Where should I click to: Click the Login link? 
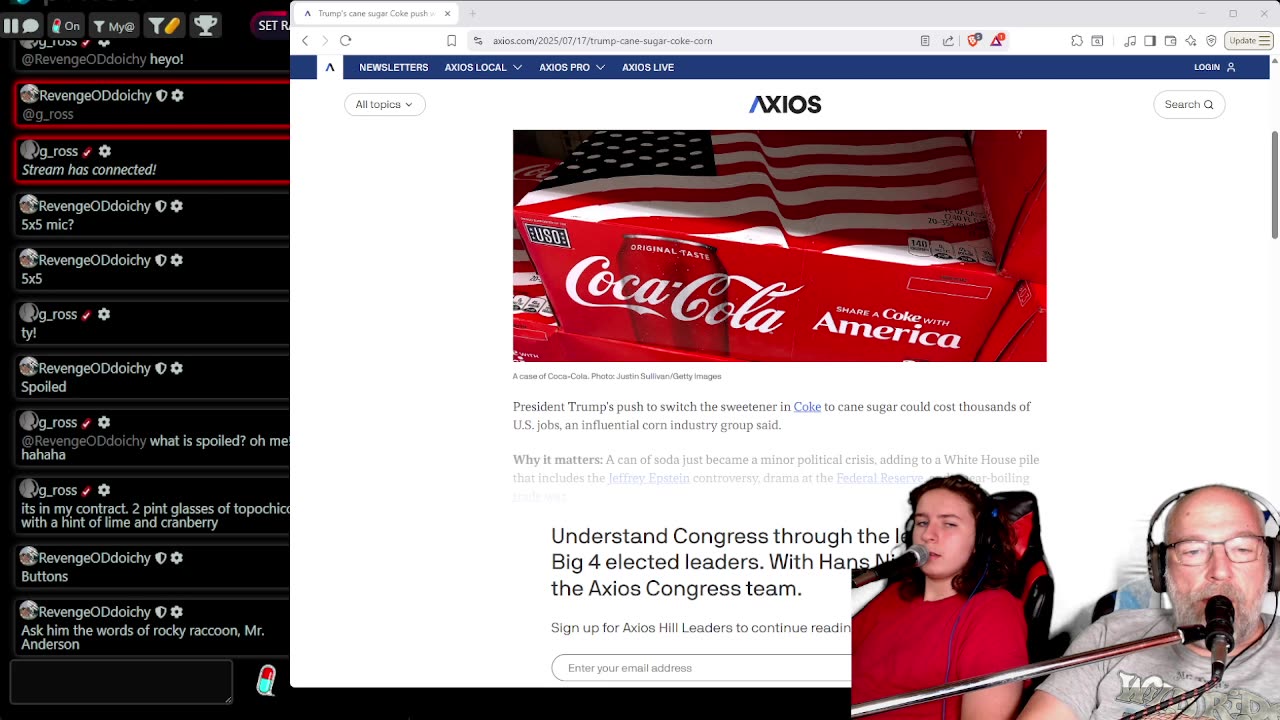coord(1215,67)
